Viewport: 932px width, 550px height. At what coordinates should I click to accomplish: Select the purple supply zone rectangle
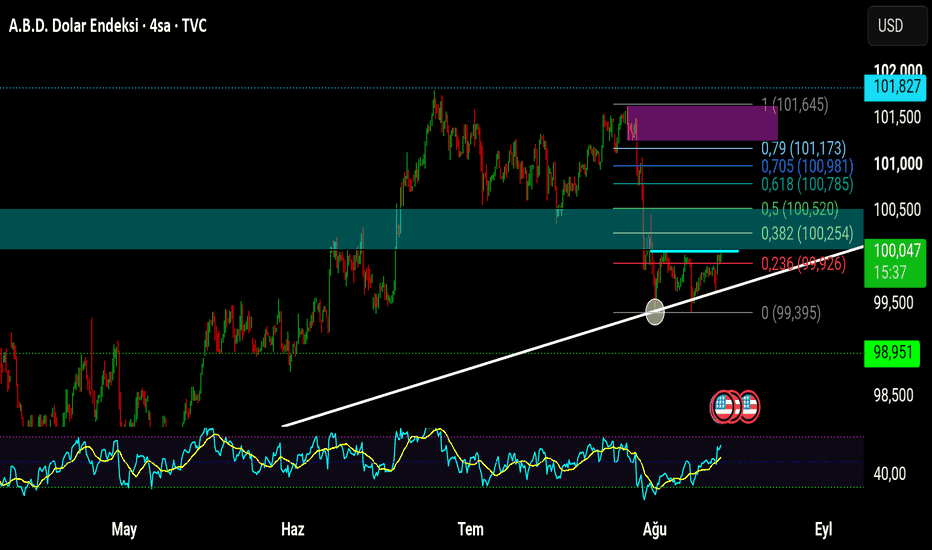[x=702, y=123]
